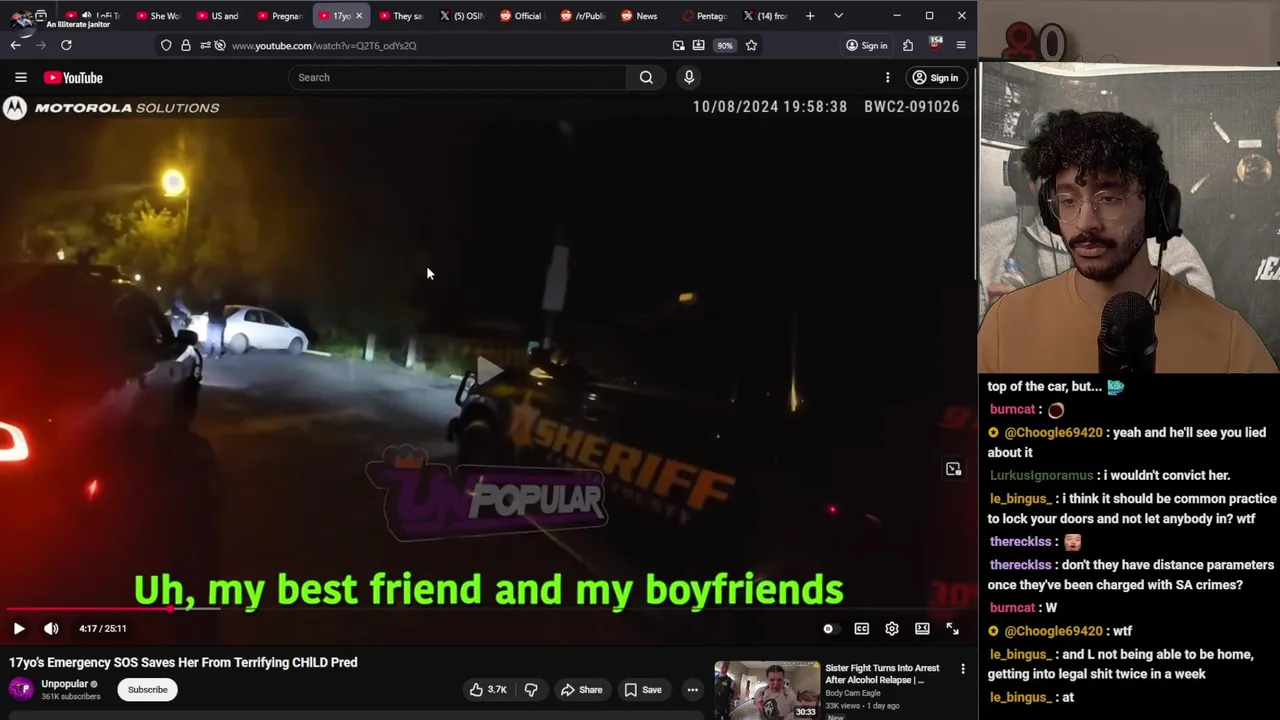Start voice search with the microphone
1280x720 pixels.
point(689,77)
